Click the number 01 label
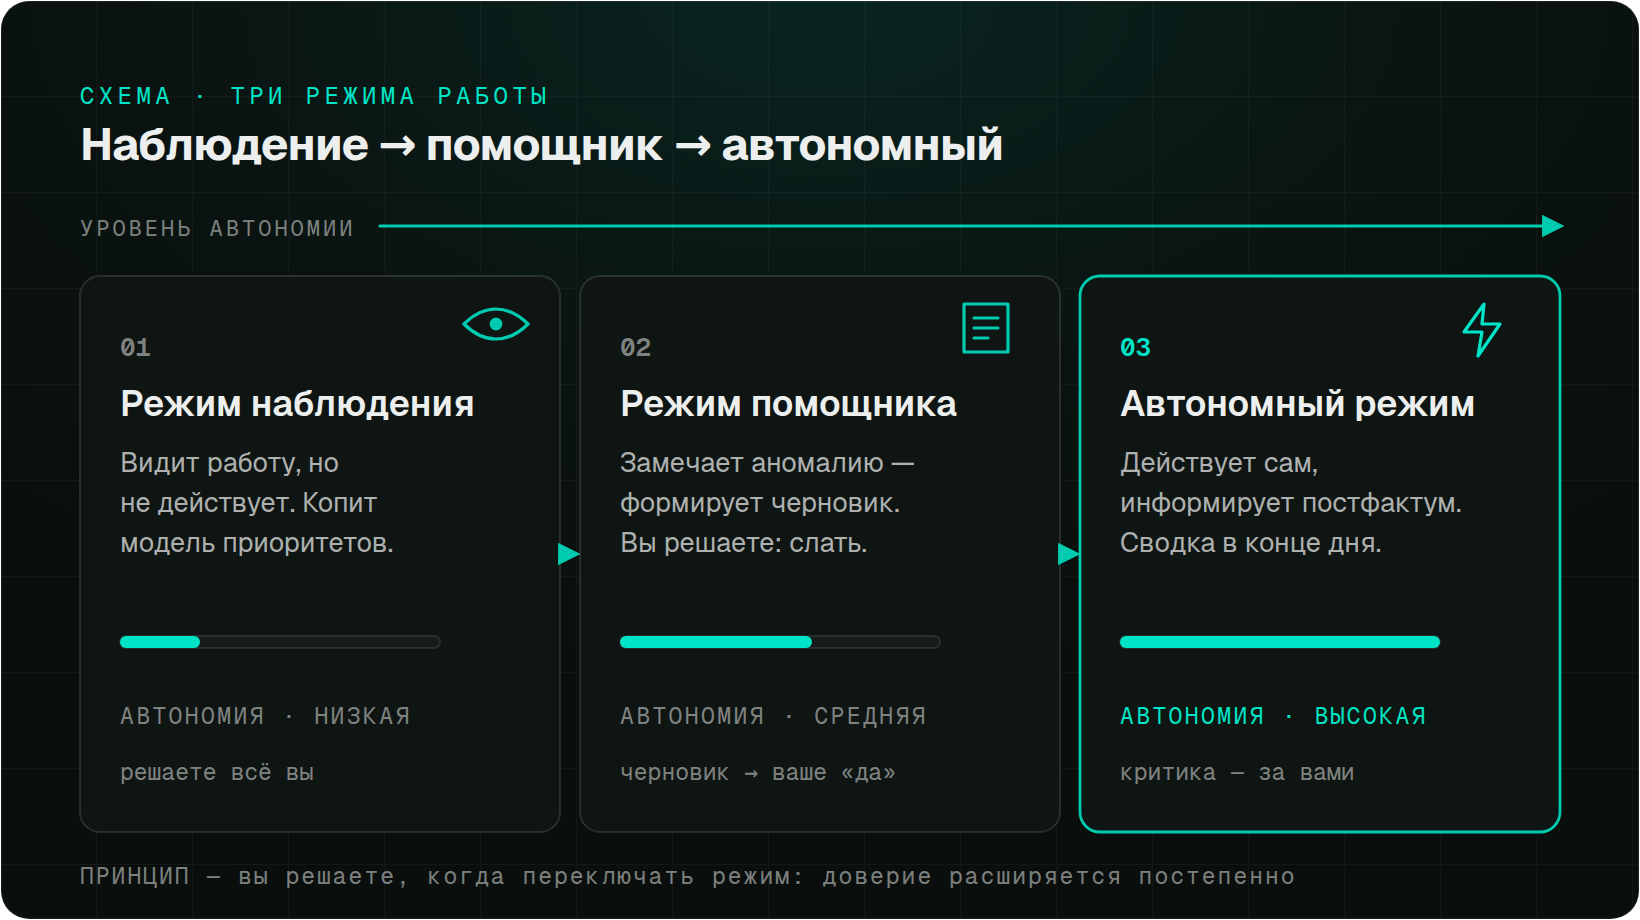 pyautogui.click(x=135, y=347)
